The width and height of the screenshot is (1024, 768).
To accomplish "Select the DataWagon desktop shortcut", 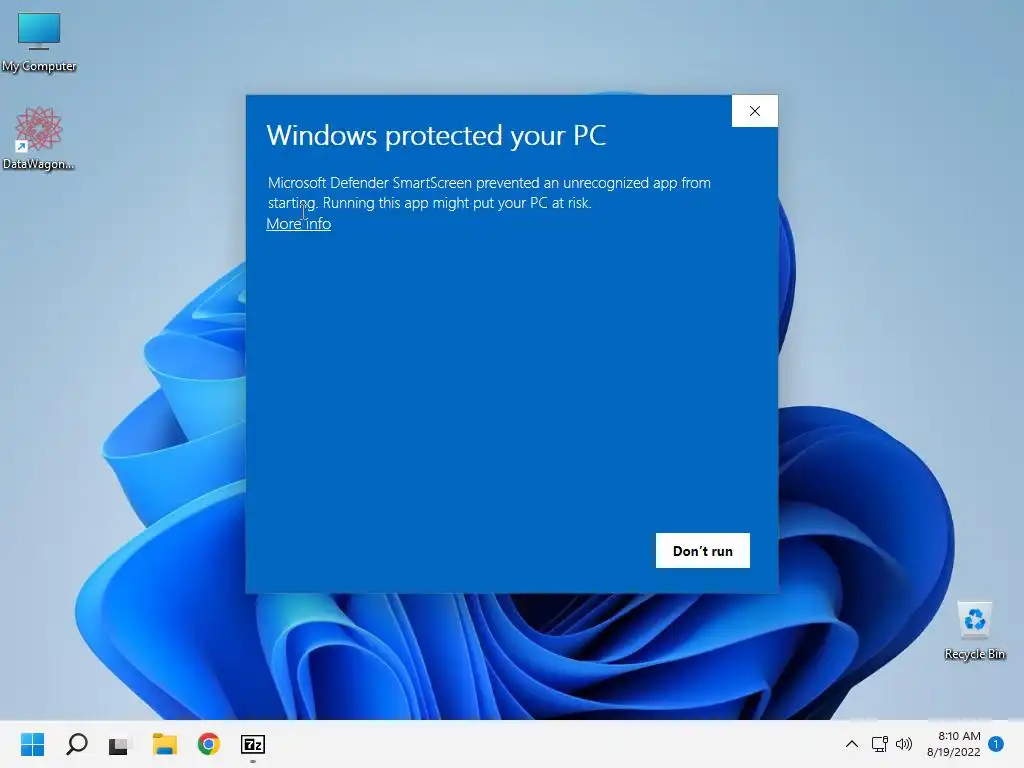I will click(x=39, y=138).
